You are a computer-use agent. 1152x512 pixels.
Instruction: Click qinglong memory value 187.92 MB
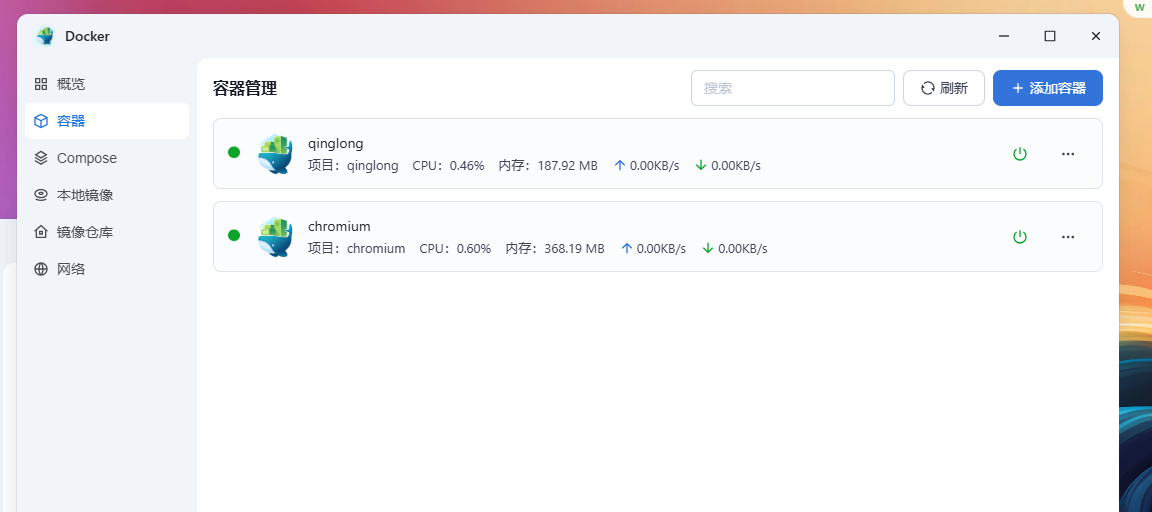(x=568, y=166)
